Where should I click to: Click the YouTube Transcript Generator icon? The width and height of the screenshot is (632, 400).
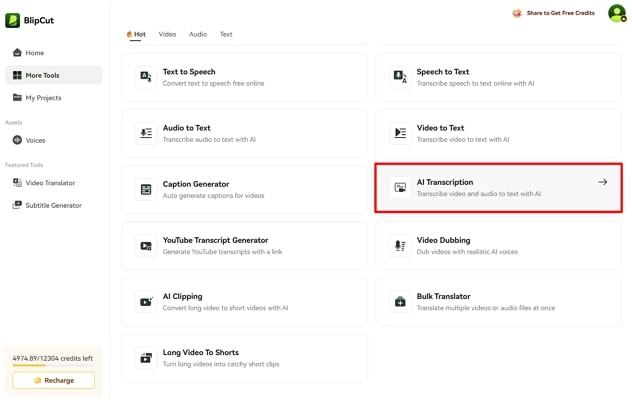click(146, 245)
